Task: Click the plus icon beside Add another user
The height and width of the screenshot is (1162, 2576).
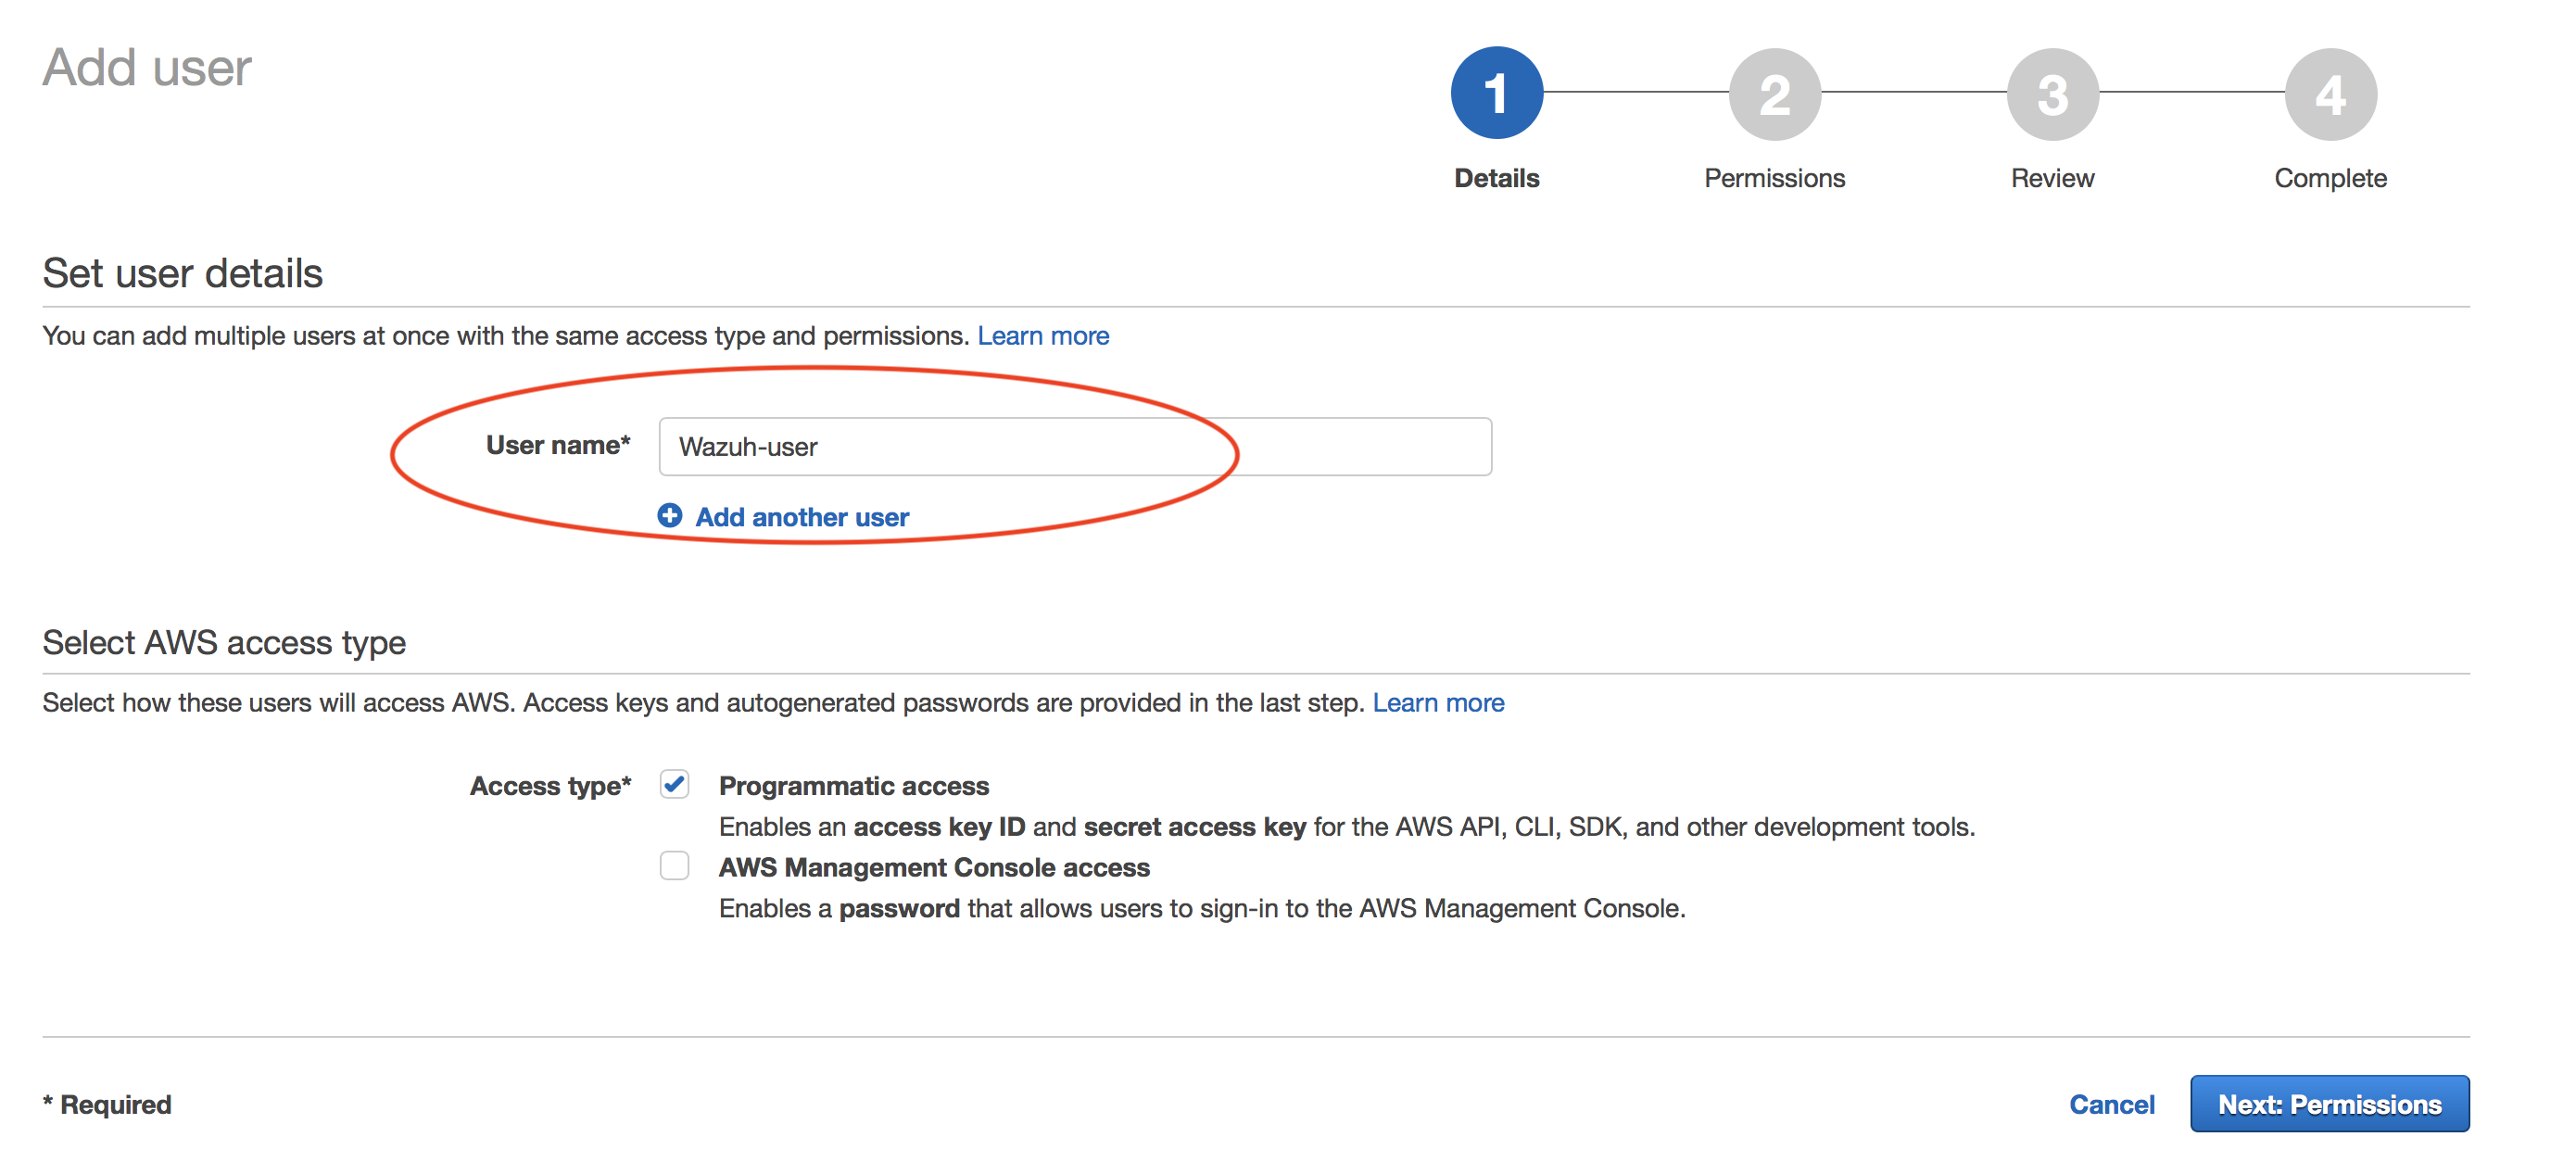Action: click(x=669, y=515)
